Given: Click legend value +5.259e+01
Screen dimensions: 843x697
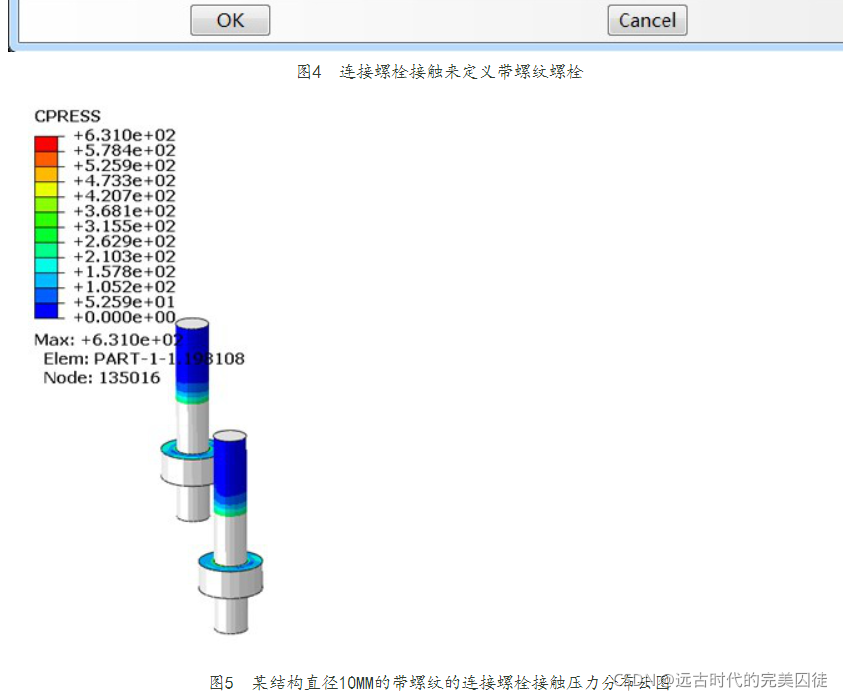Looking at the screenshot, I should [x=125, y=302].
